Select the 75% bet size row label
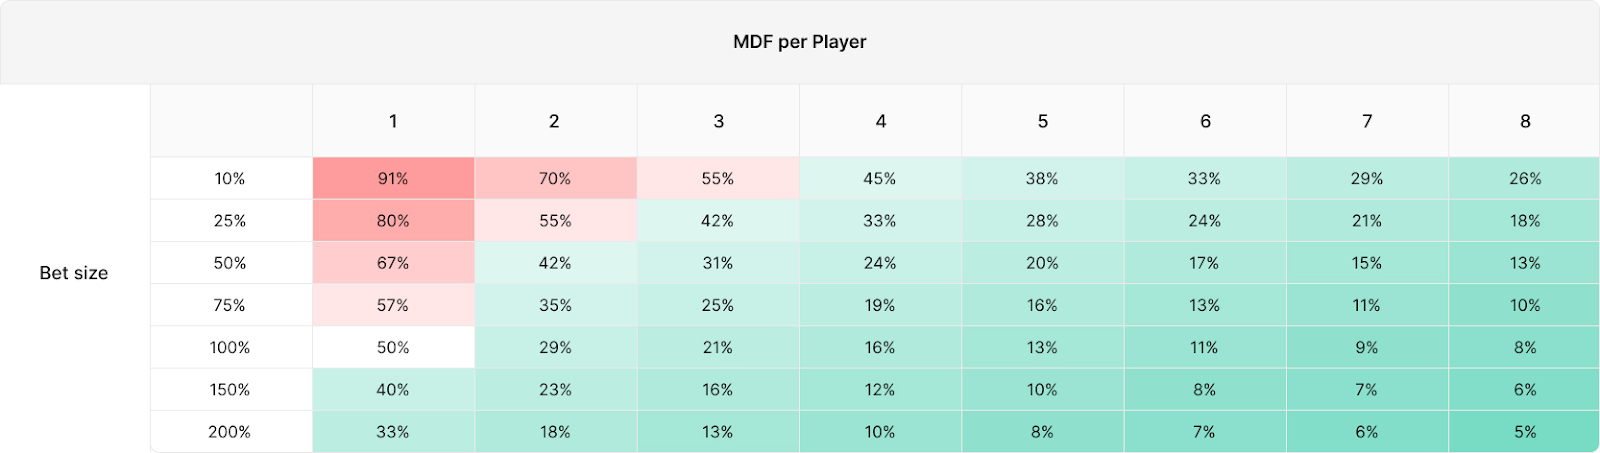Screen dimensions: 1600x453 [230, 306]
